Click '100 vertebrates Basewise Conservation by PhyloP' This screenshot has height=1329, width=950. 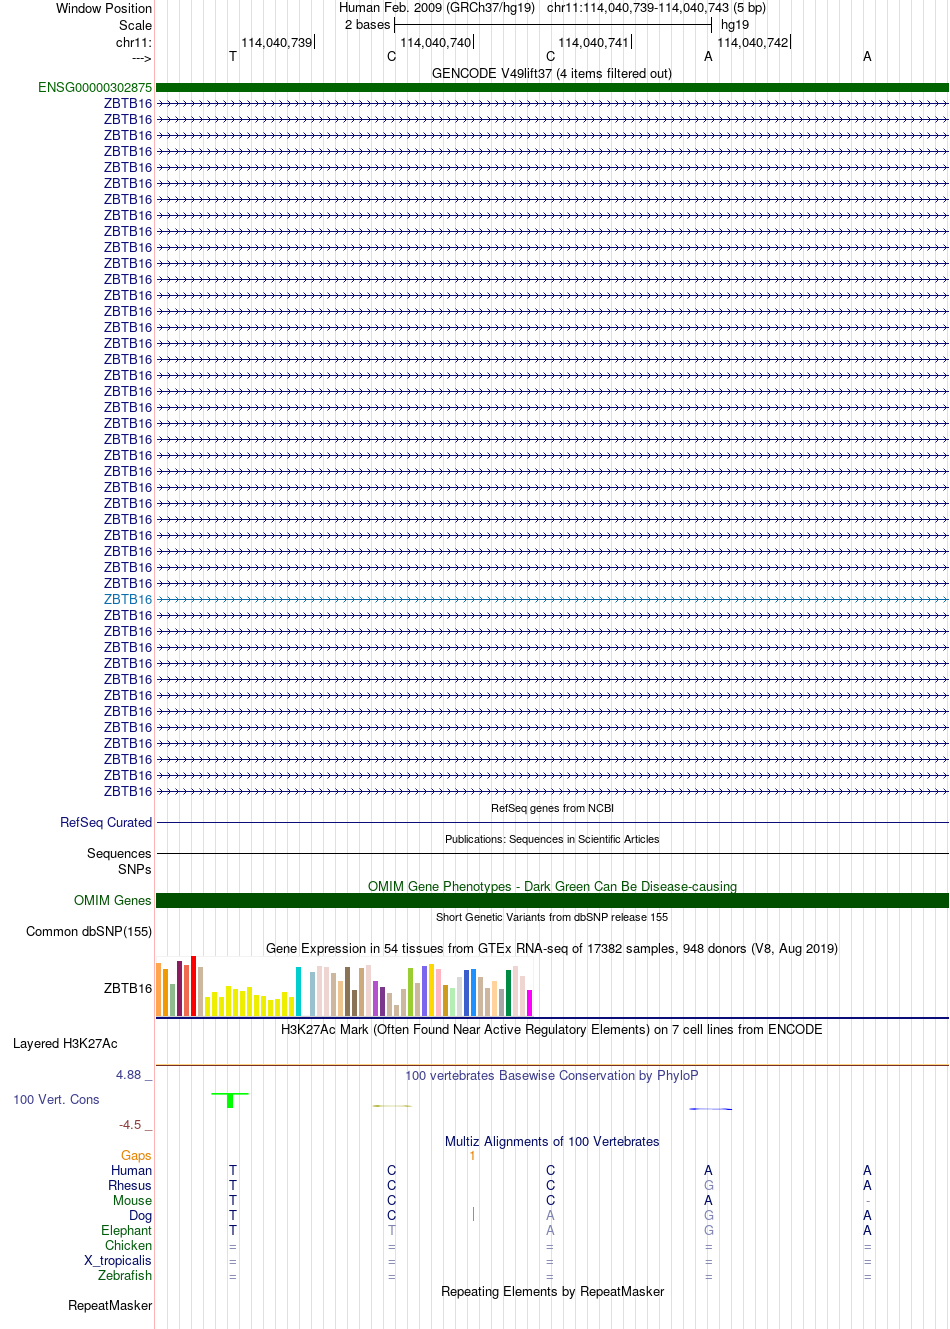point(552,1076)
